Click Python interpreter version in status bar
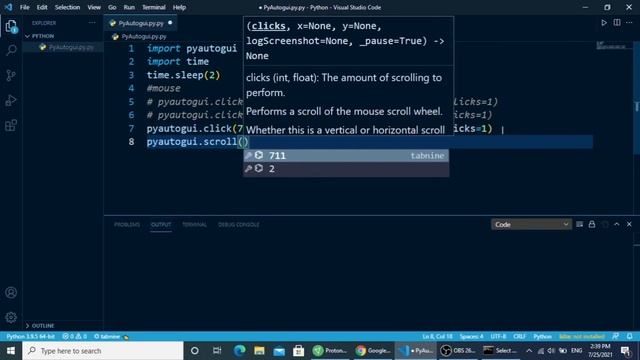The image size is (640, 360). [x=31, y=336]
